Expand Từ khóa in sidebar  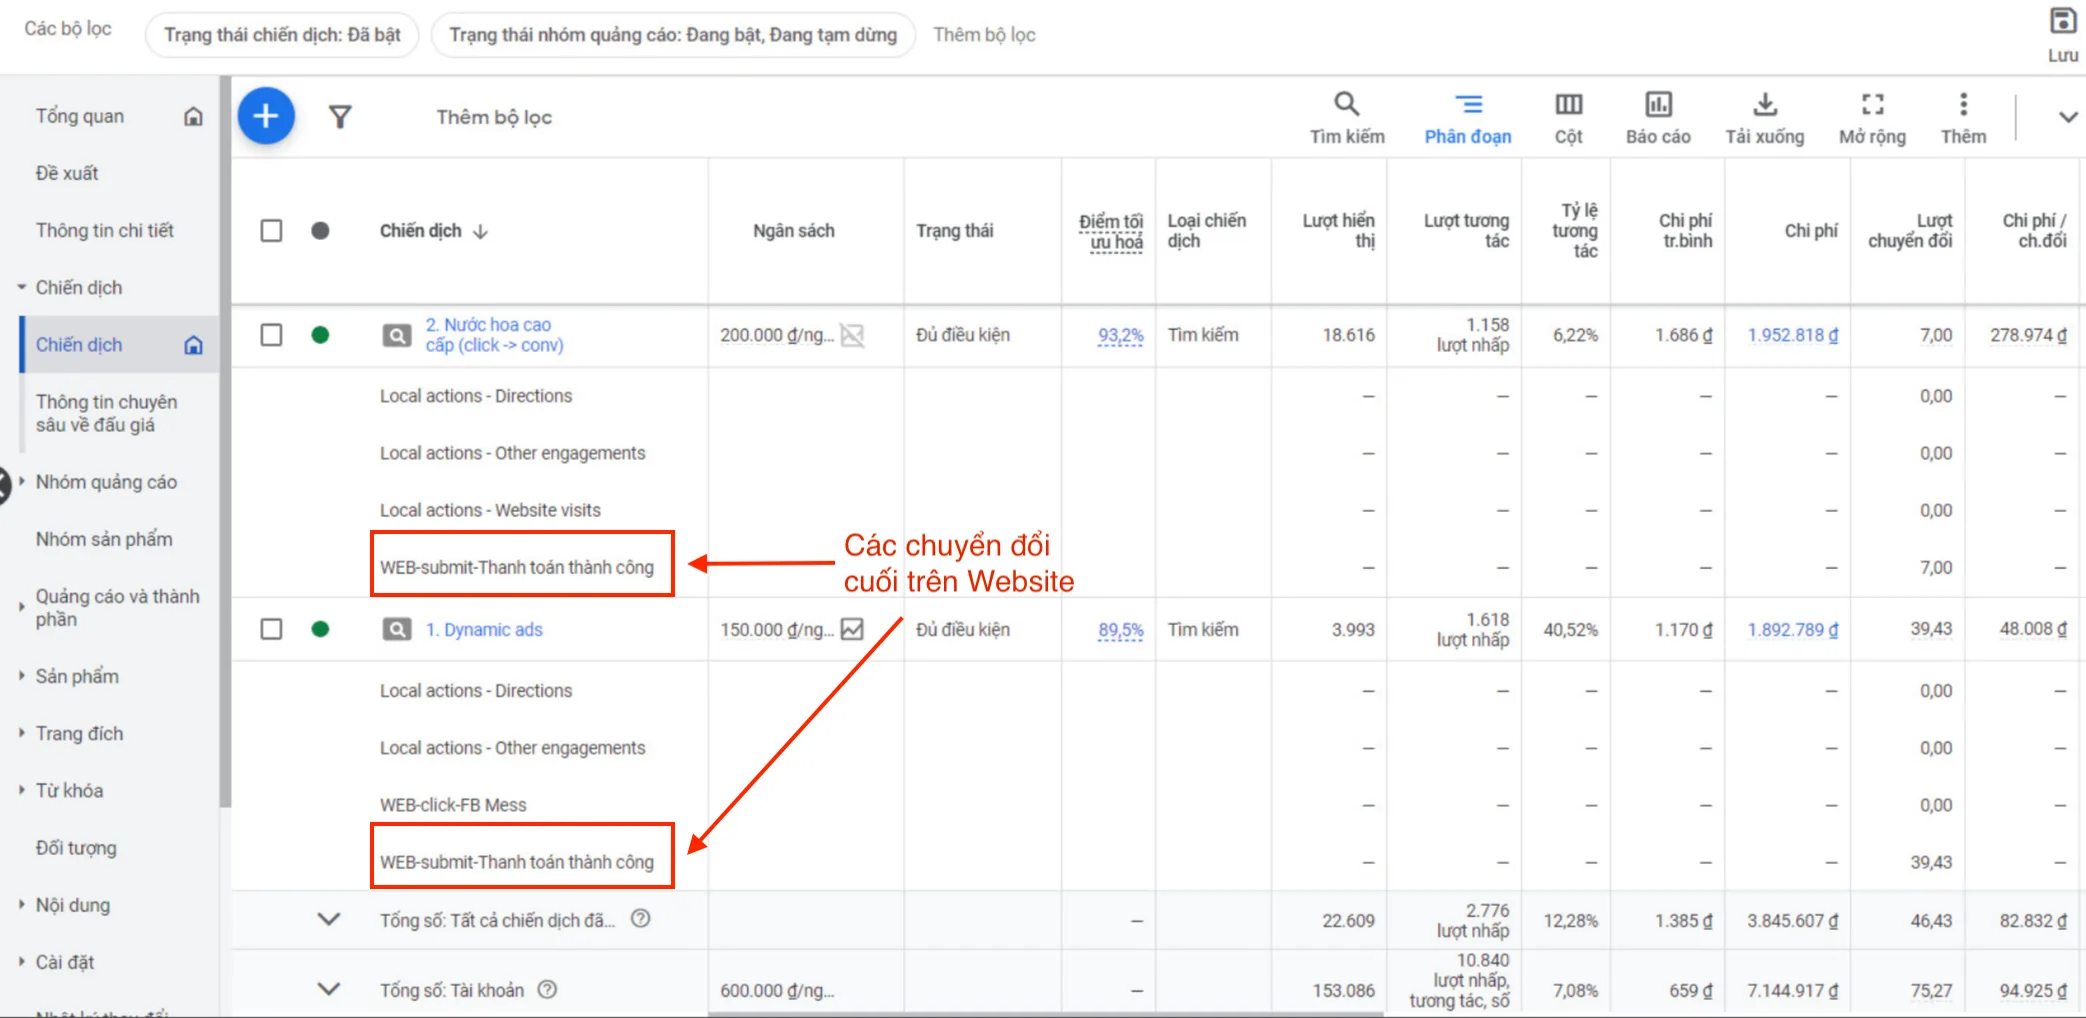pos(21,789)
